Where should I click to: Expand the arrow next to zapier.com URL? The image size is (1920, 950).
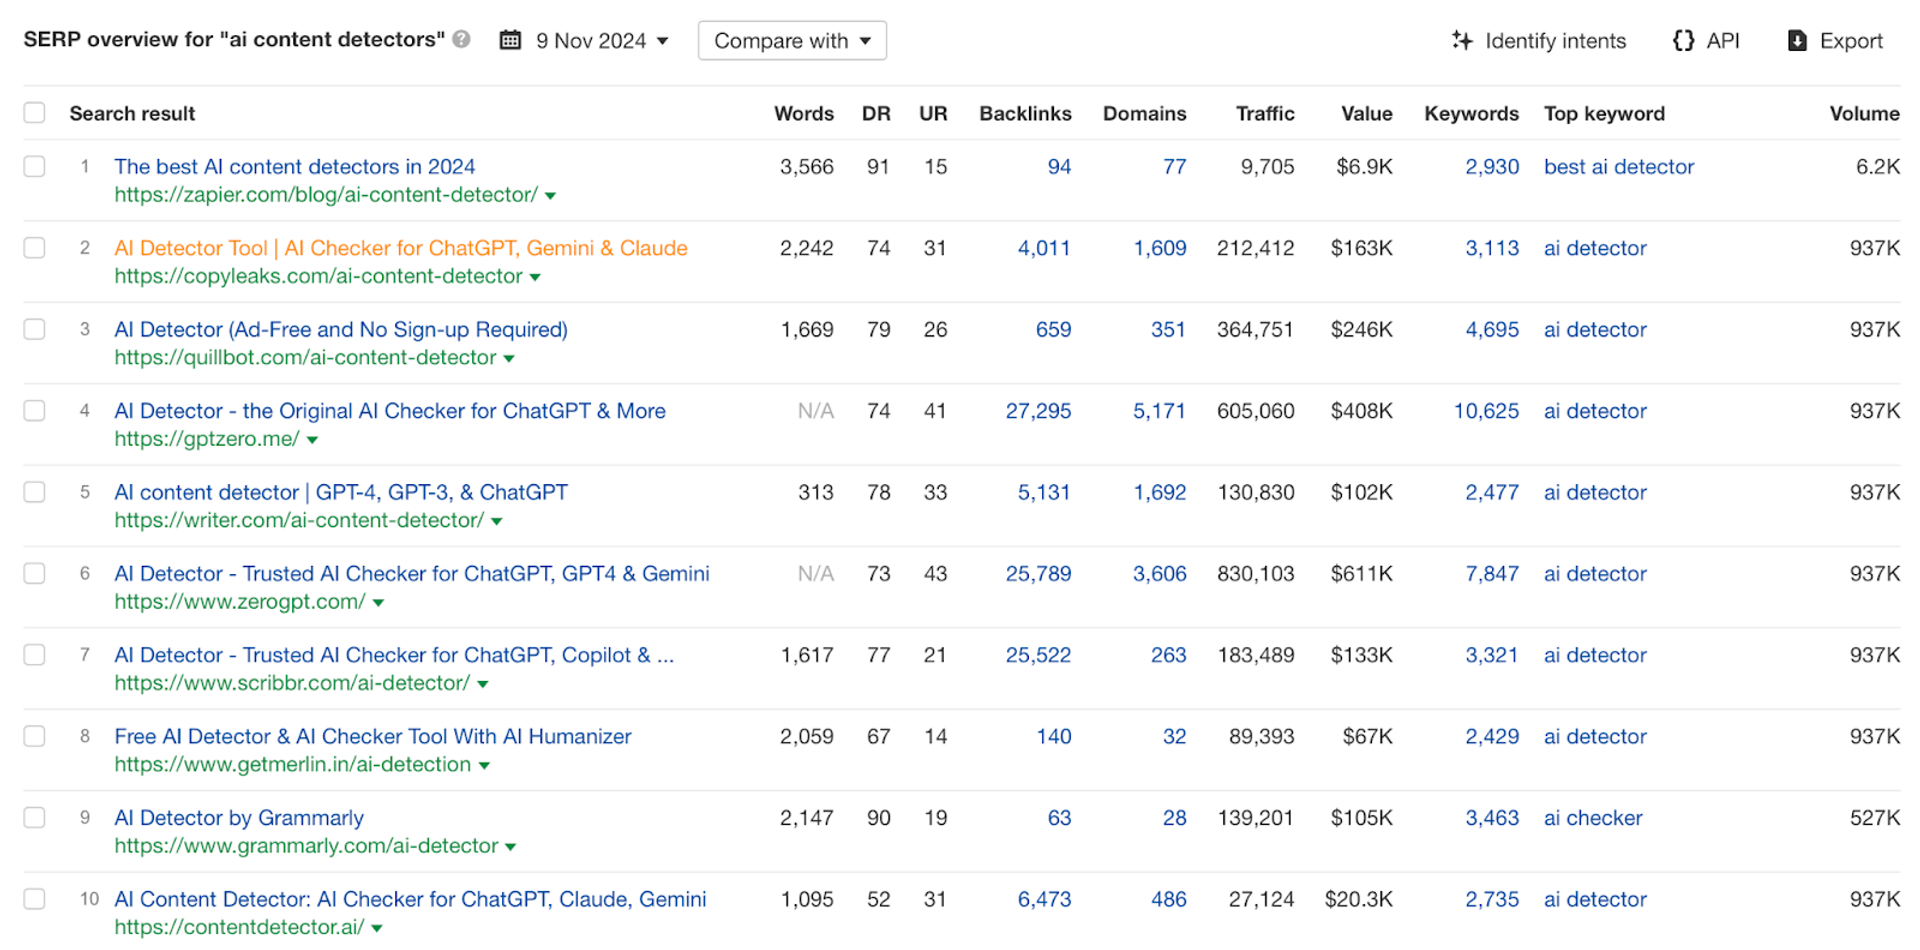(550, 196)
